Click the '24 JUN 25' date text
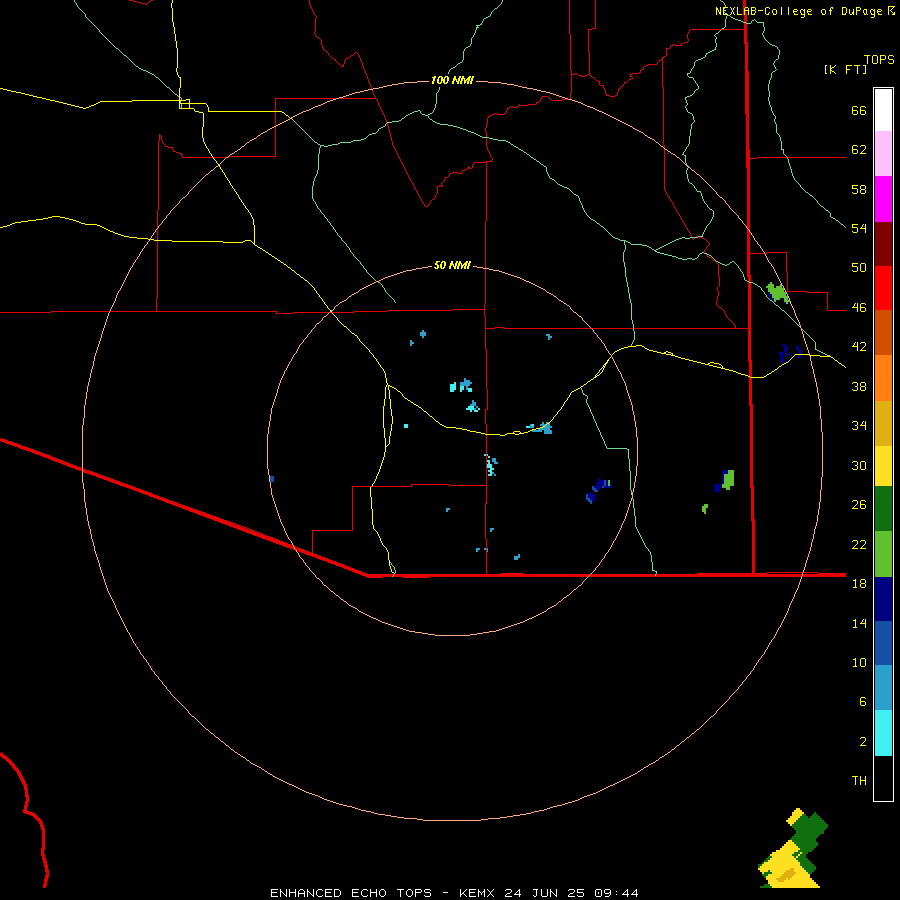 click(544, 893)
